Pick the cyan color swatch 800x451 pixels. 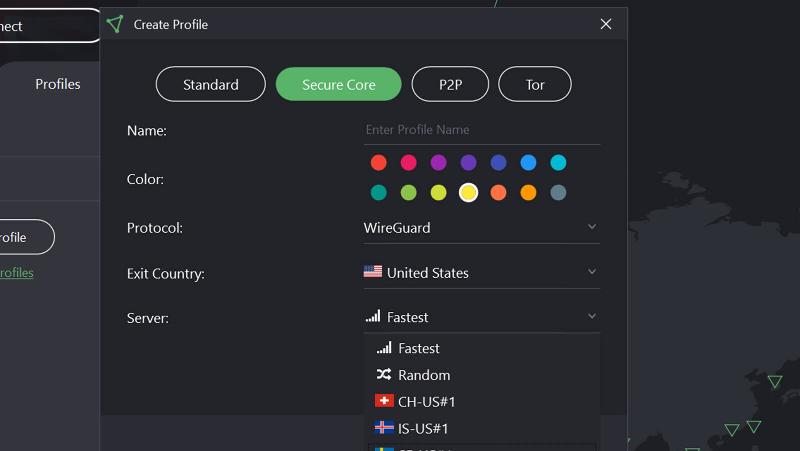[x=558, y=163]
